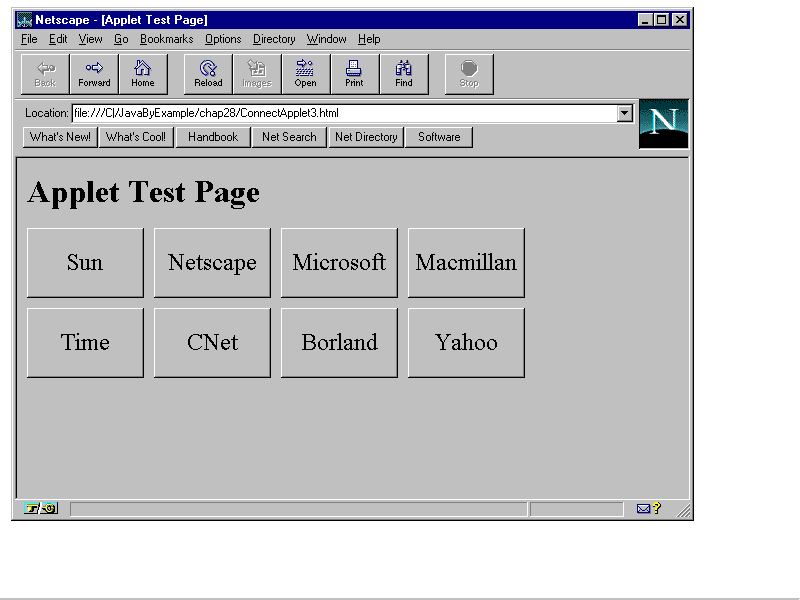
Task: Click the CNet applet button
Action: click(x=212, y=343)
